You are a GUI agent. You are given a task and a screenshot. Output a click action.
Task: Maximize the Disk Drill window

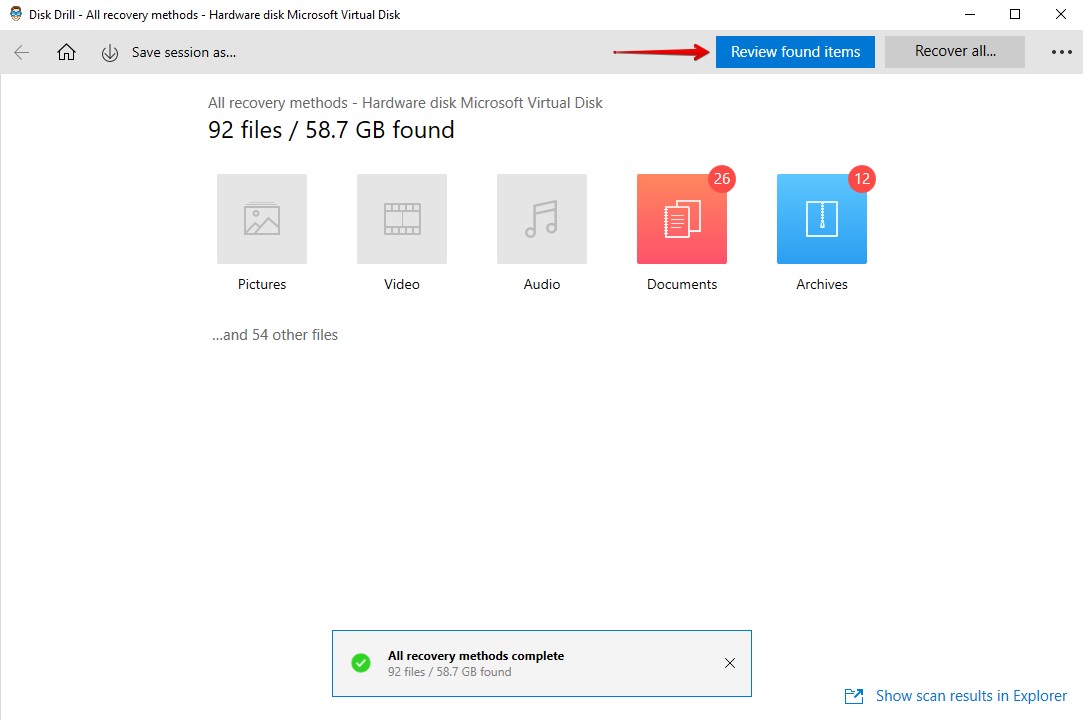point(1015,14)
